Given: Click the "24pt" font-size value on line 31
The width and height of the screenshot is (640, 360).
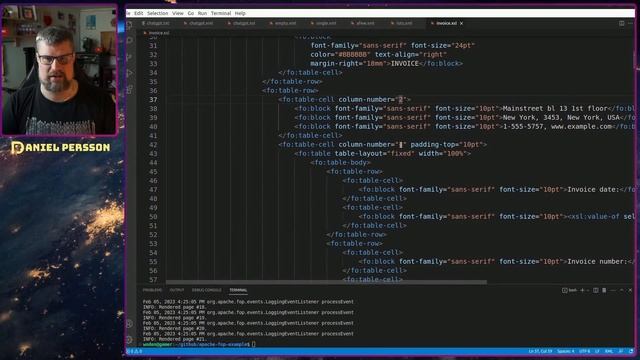Looking at the screenshot, I should point(463,46).
